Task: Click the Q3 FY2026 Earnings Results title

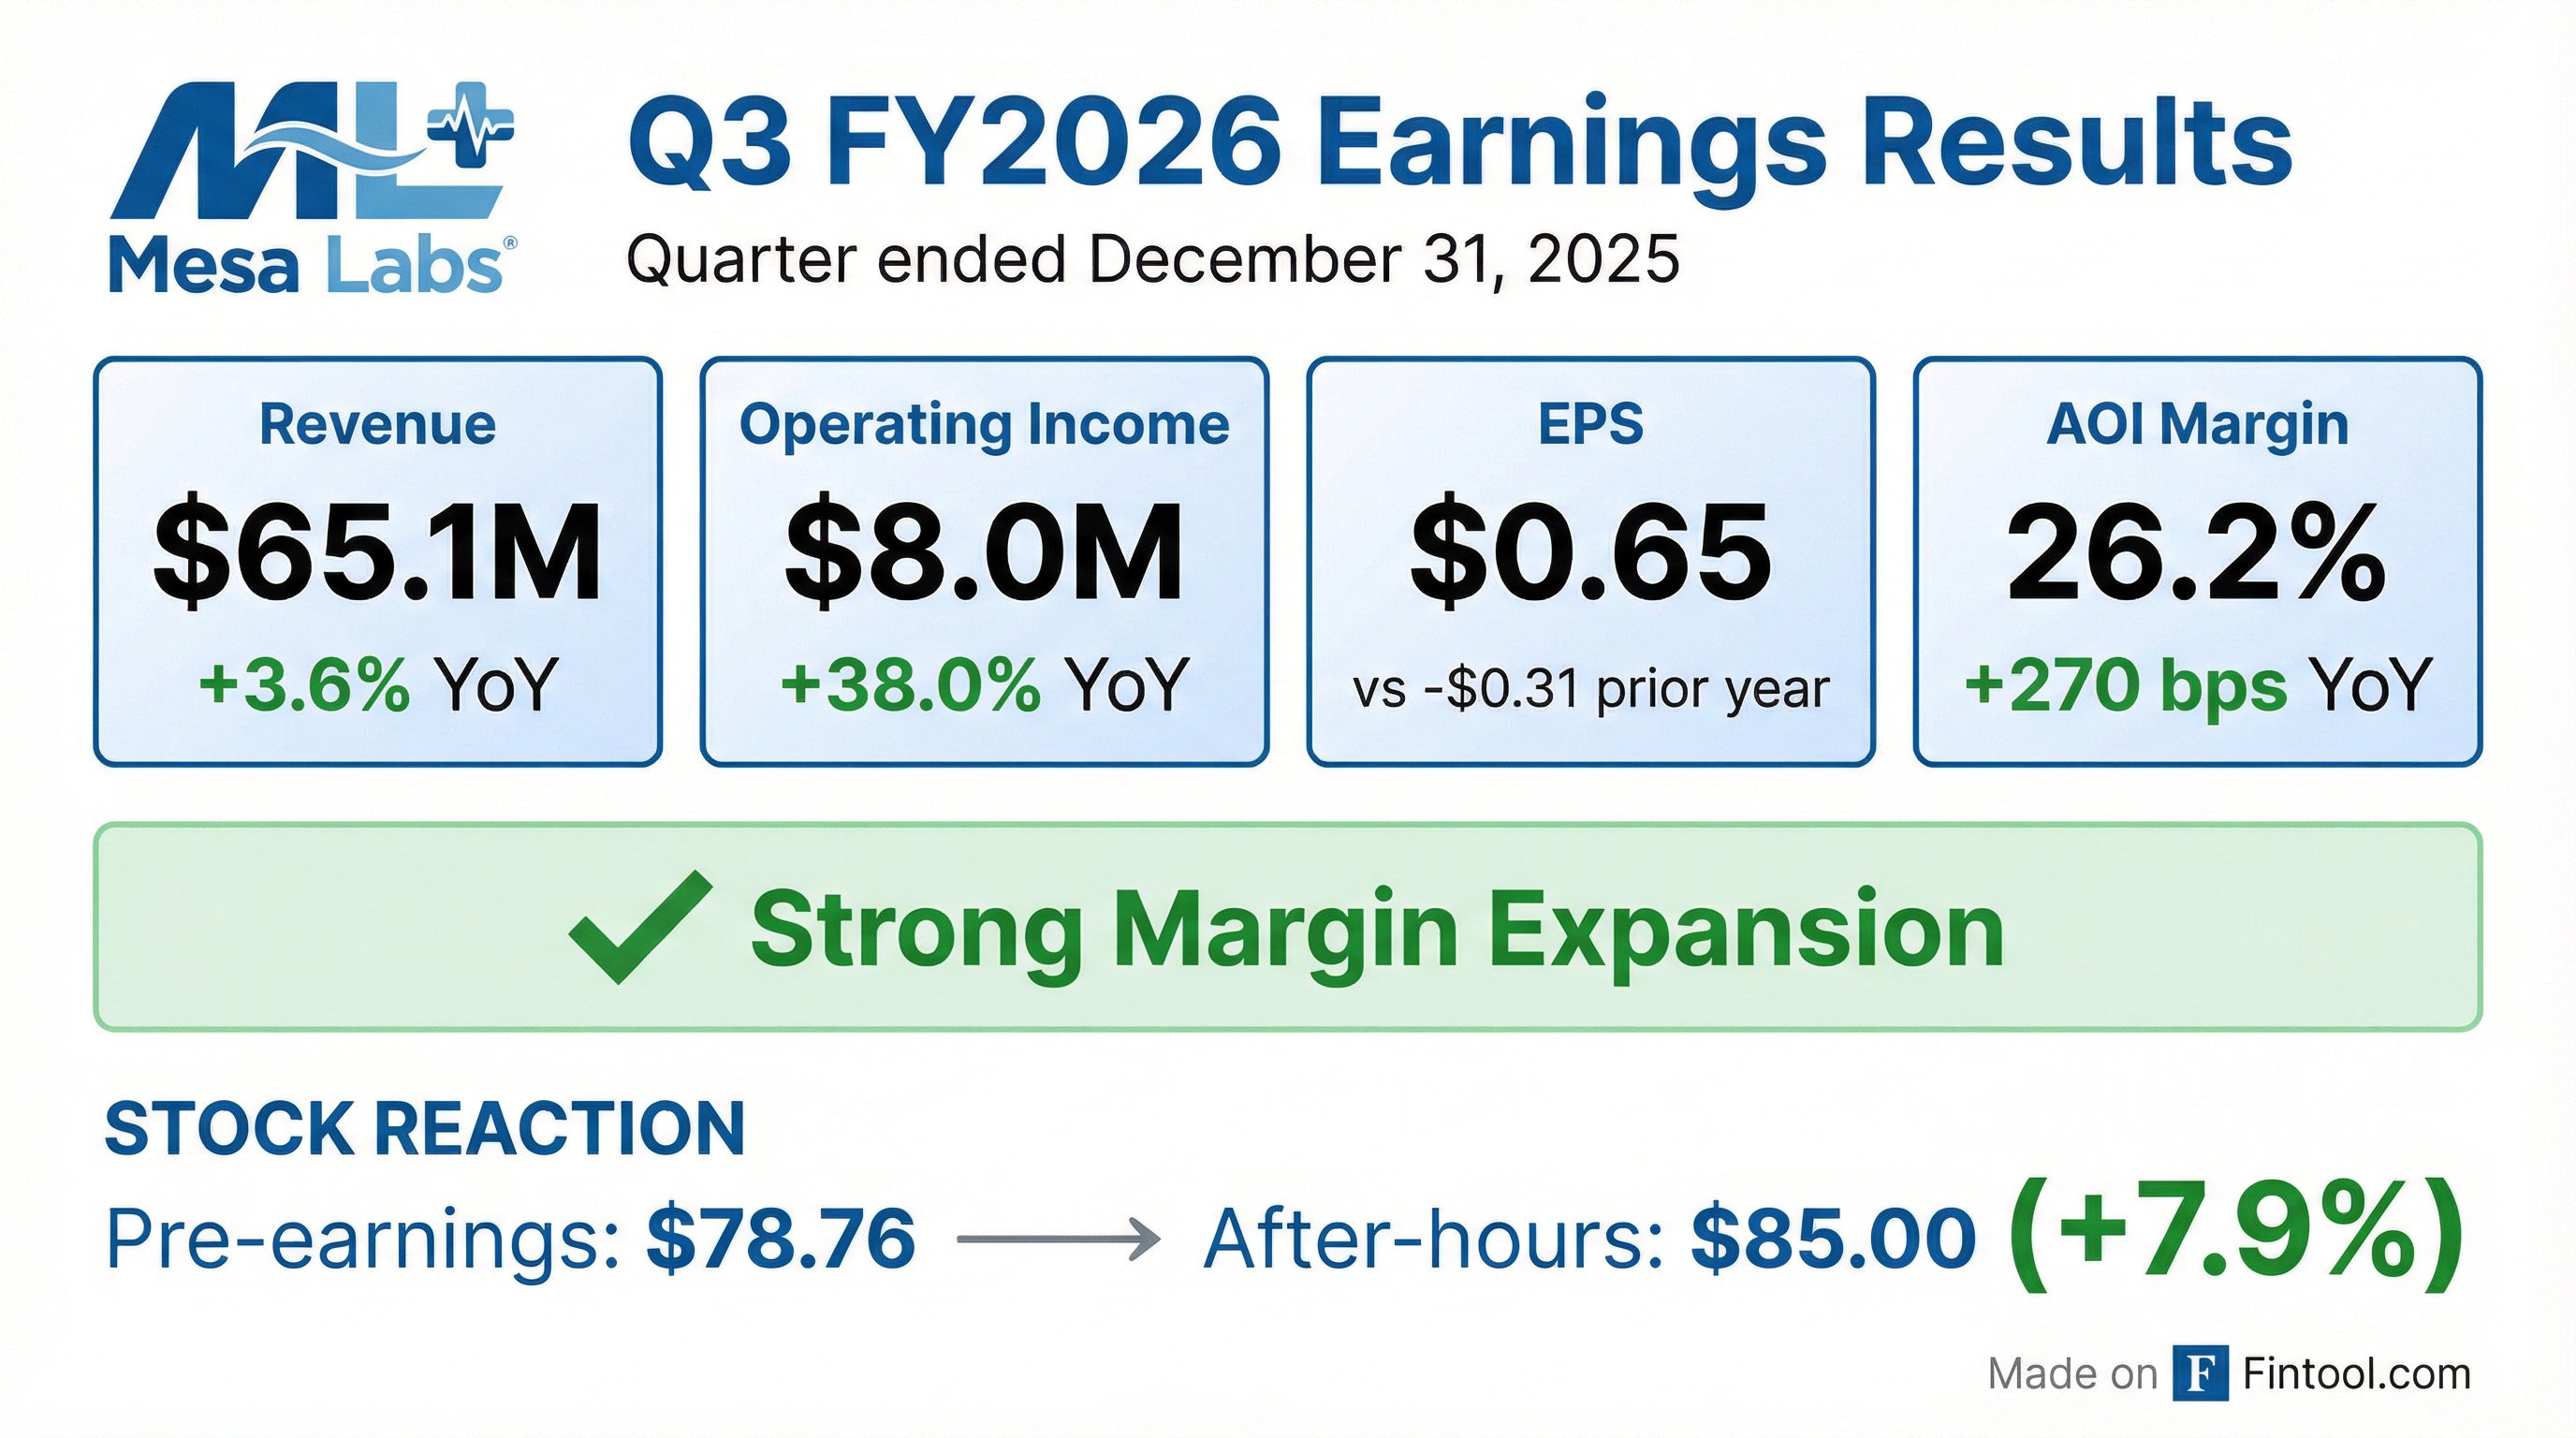Action: coord(1458,145)
